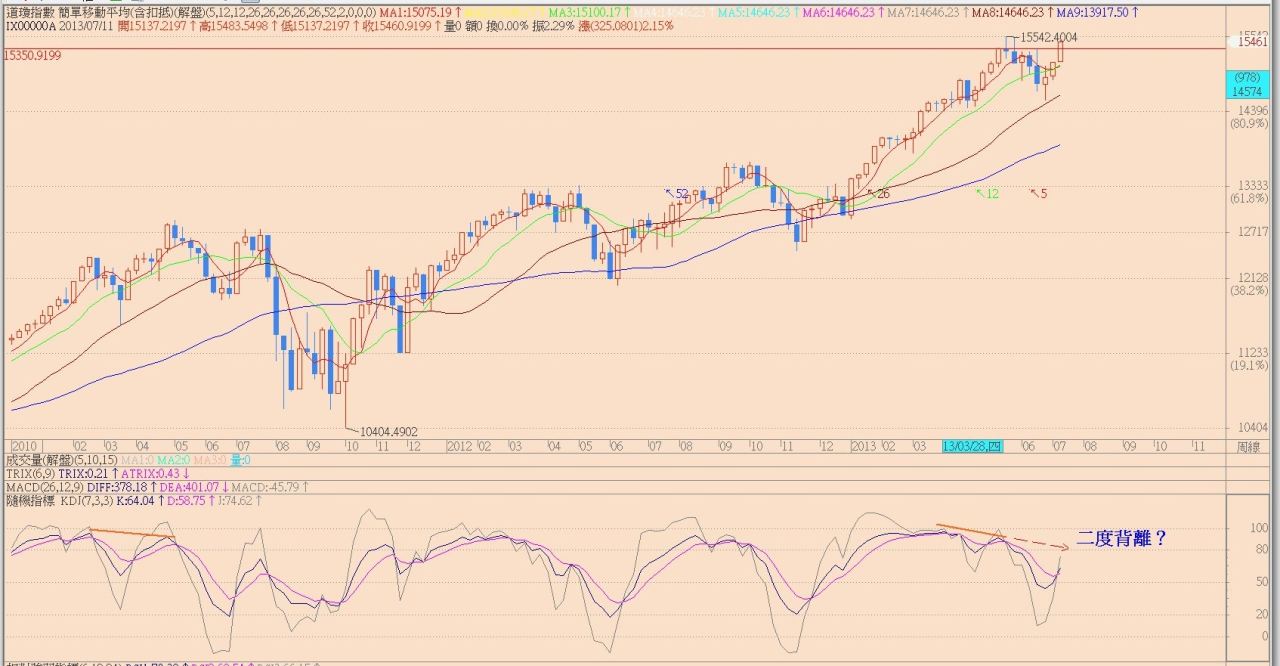Click the highlighted 13/03/28 date marker

973,446
